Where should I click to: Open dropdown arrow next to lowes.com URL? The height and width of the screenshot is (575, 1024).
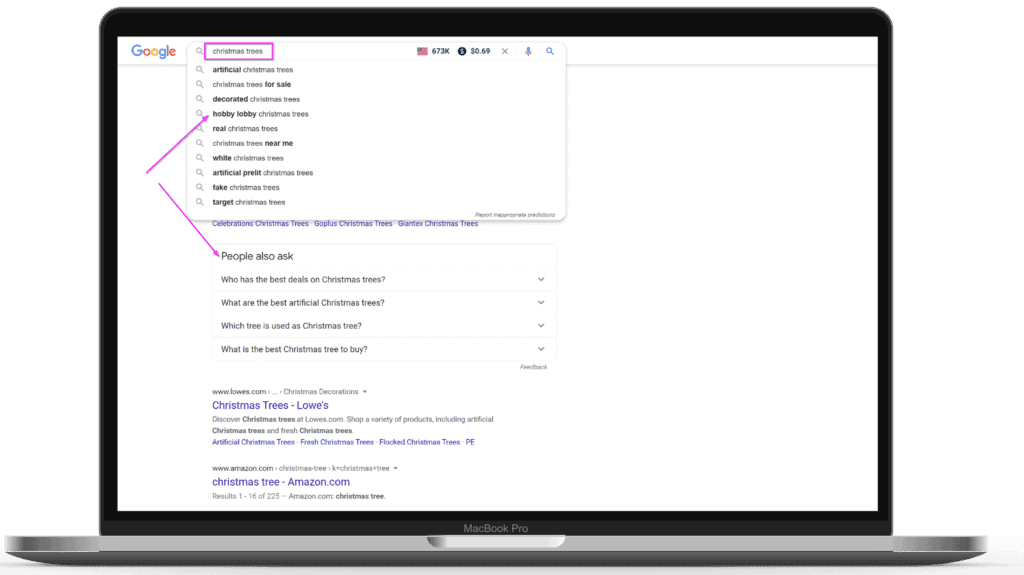coord(364,392)
